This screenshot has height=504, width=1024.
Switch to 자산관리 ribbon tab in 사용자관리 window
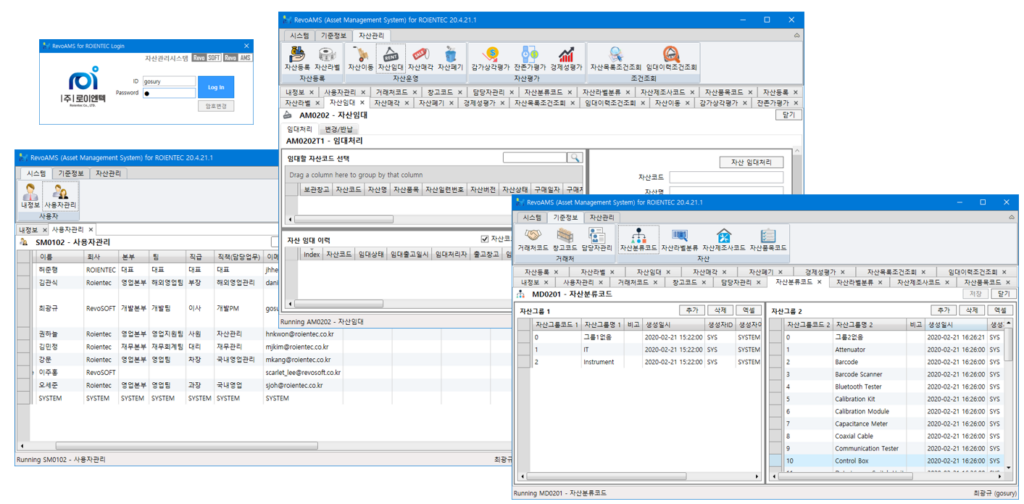(x=109, y=173)
